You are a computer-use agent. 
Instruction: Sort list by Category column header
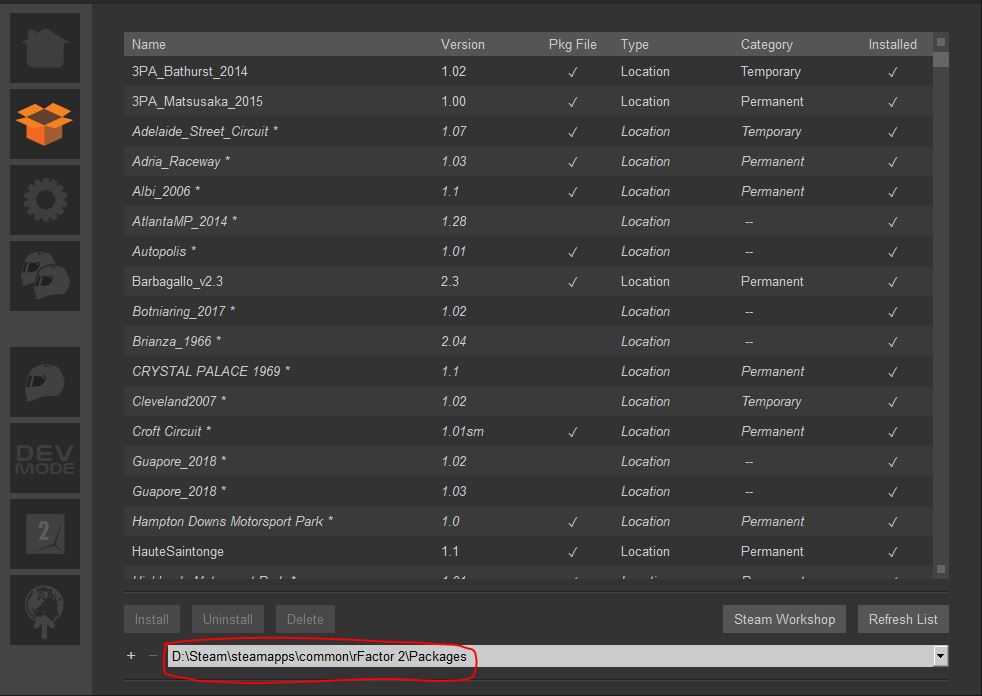766,44
